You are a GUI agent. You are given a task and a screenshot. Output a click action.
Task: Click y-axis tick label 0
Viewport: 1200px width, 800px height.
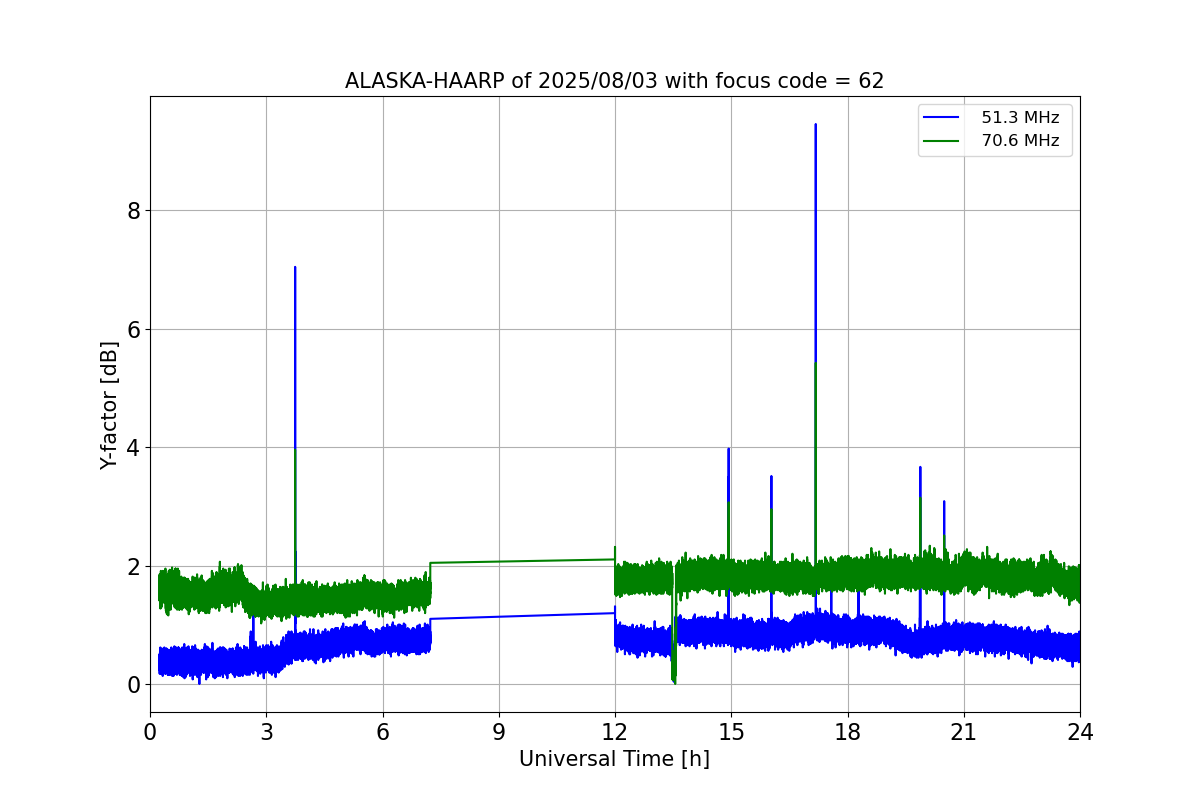[132, 685]
